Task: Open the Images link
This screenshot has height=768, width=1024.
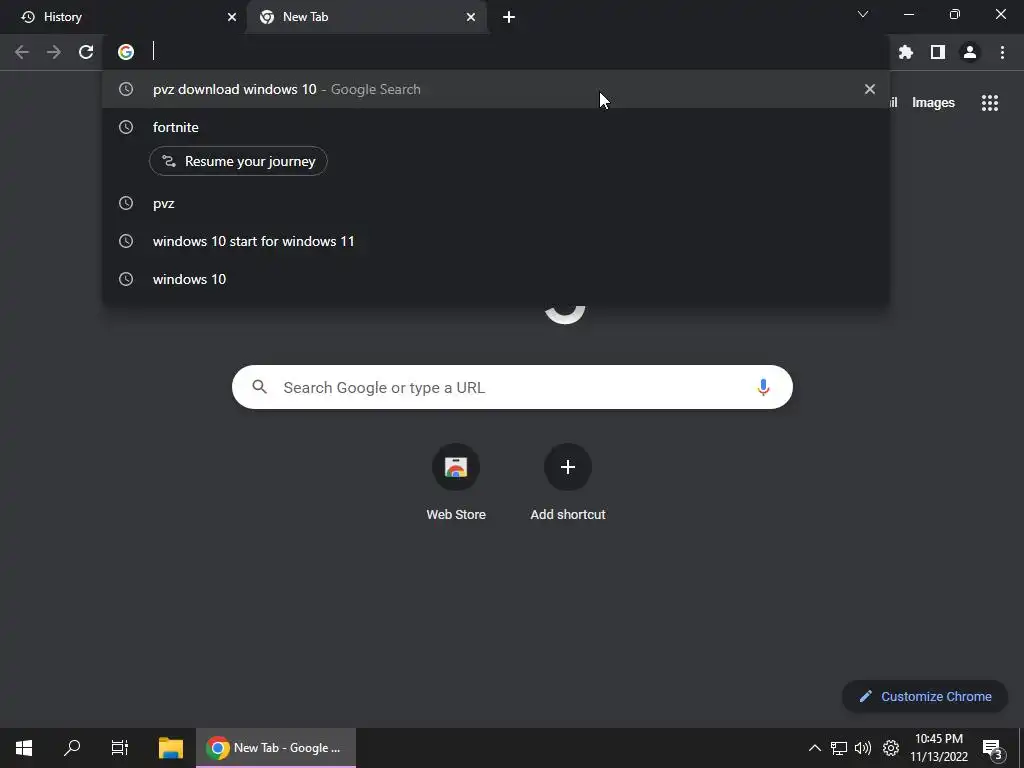Action: (x=933, y=103)
